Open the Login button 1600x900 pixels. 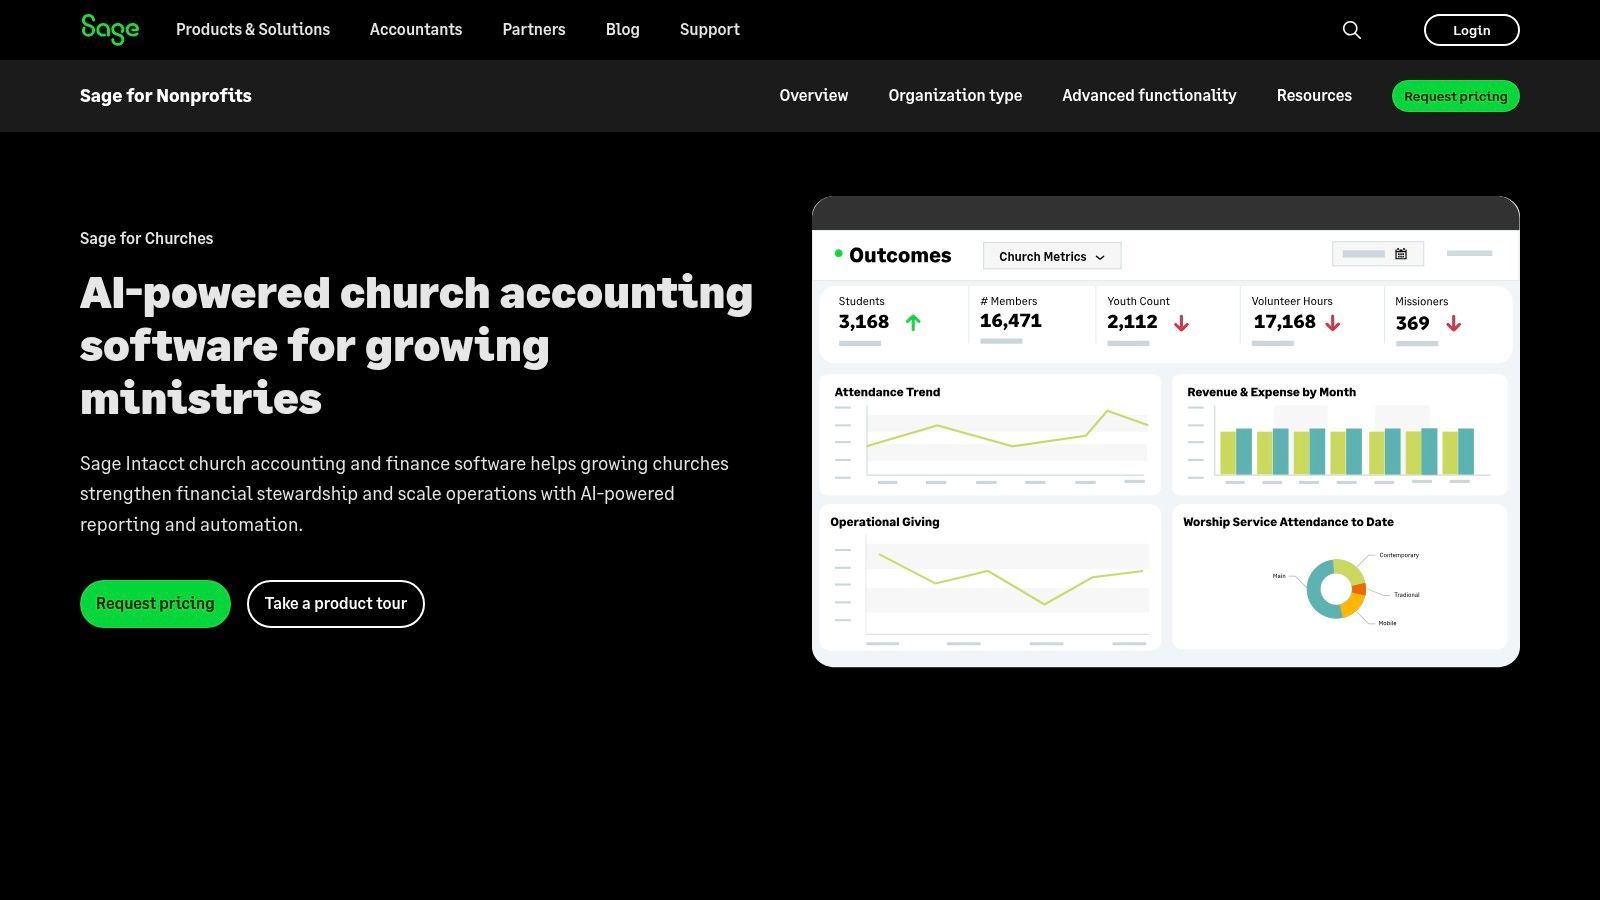coord(1471,30)
